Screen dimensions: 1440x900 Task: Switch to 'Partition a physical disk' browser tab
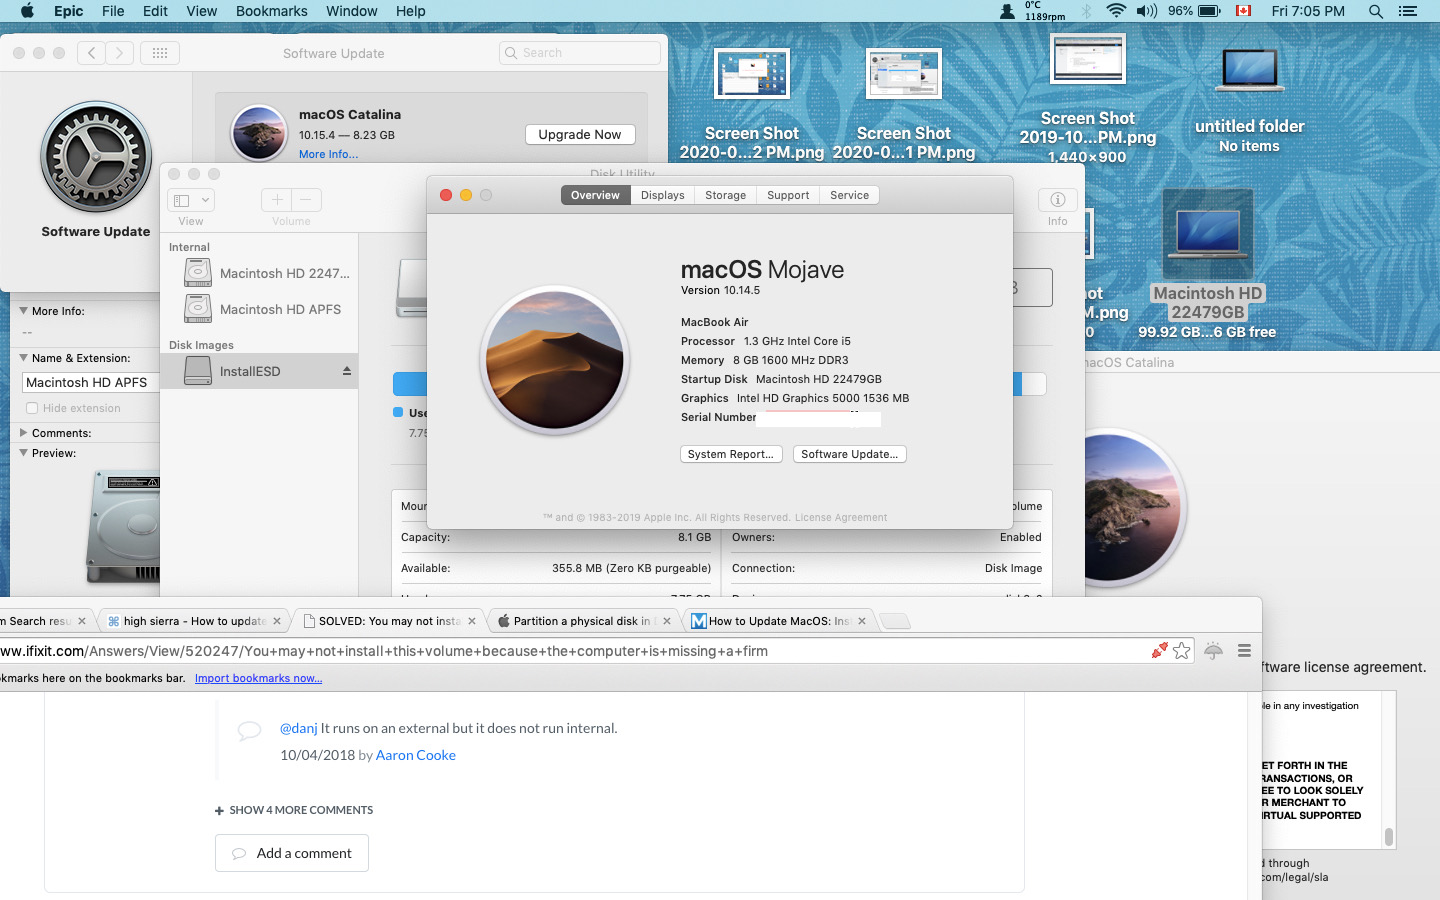coord(584,621)
